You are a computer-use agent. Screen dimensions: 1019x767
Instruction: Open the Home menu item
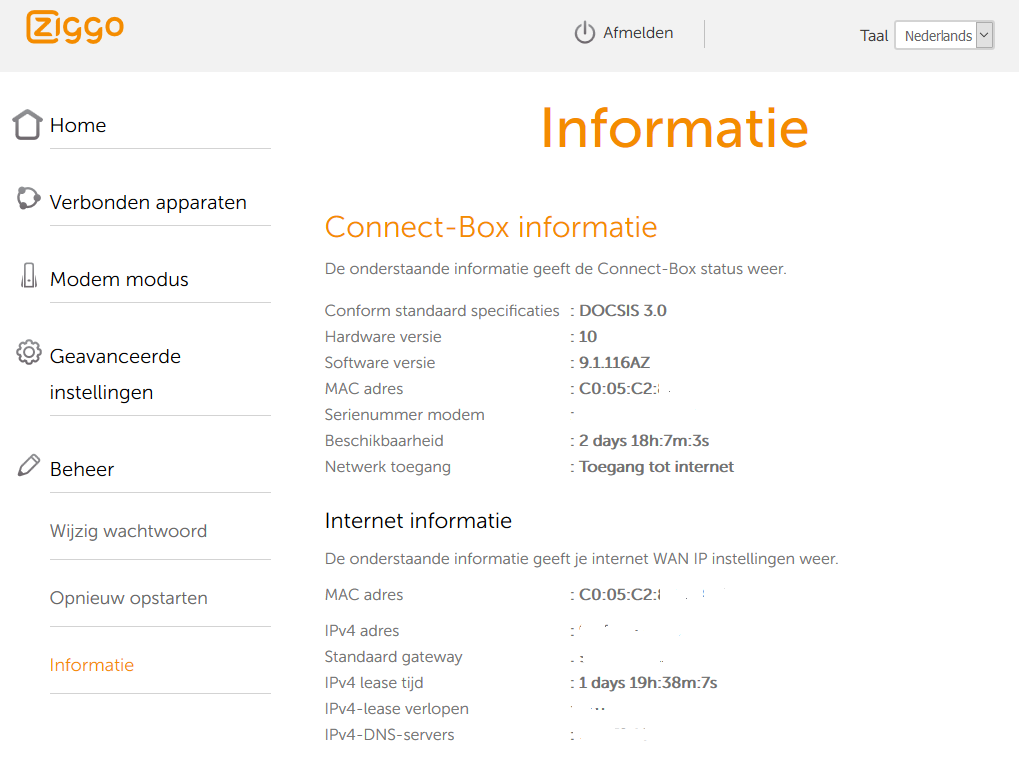[x=78, y=125]
